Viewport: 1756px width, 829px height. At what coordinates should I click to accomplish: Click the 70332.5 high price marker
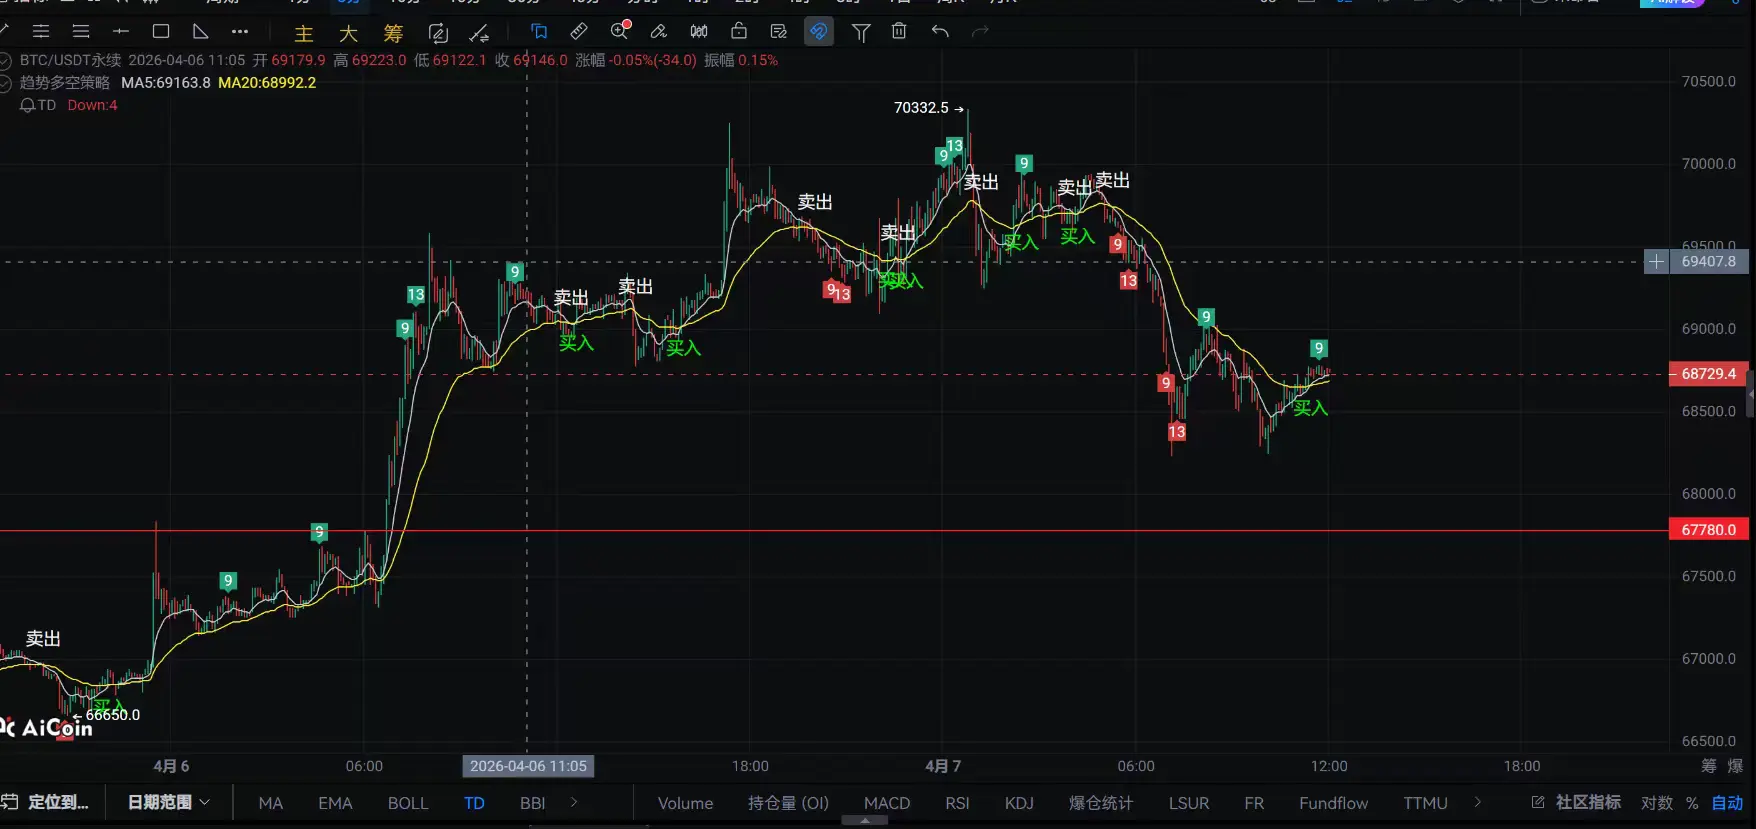pyautogui.click(x=929, y=108)
